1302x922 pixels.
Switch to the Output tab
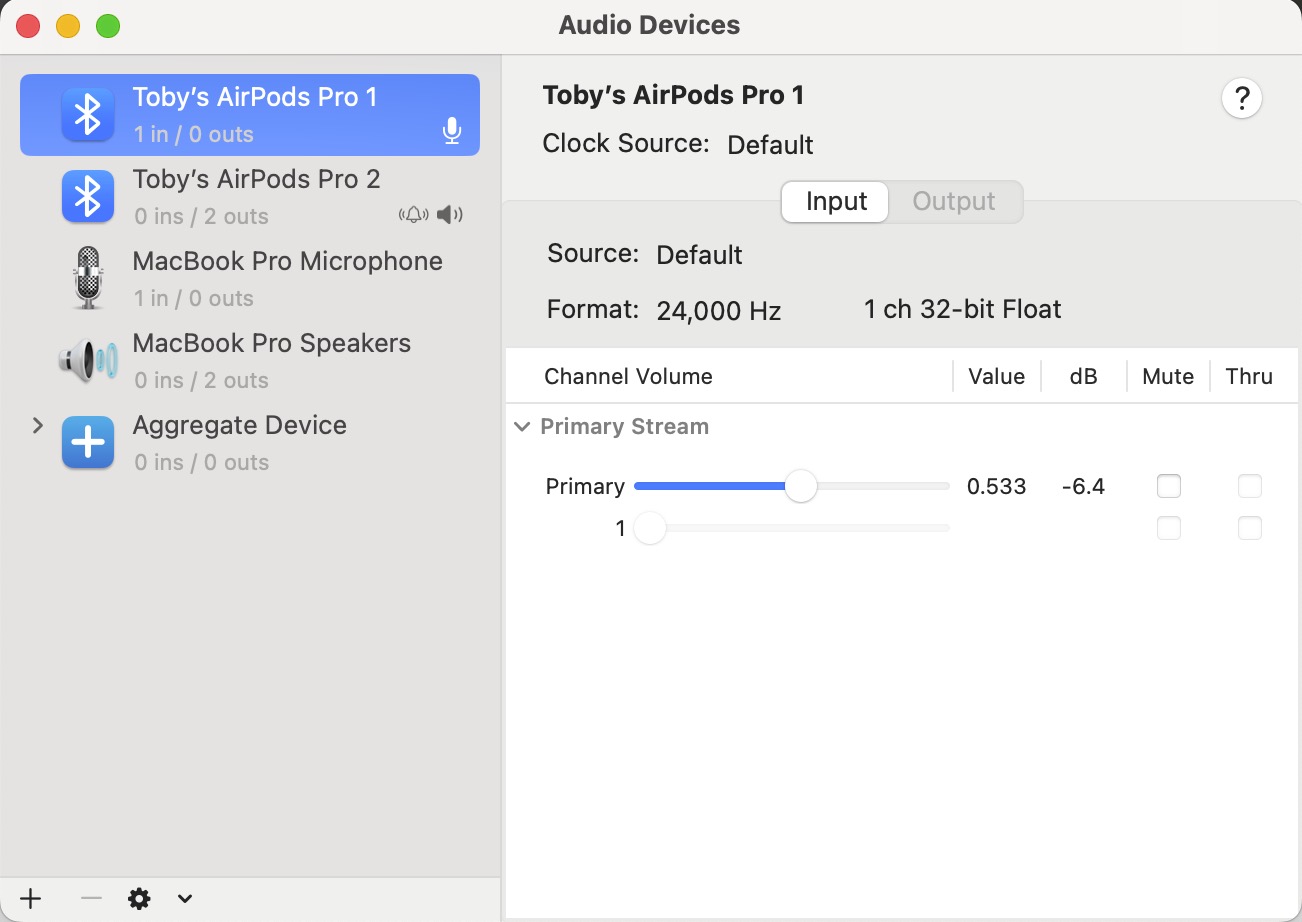[x=954, y=201]
